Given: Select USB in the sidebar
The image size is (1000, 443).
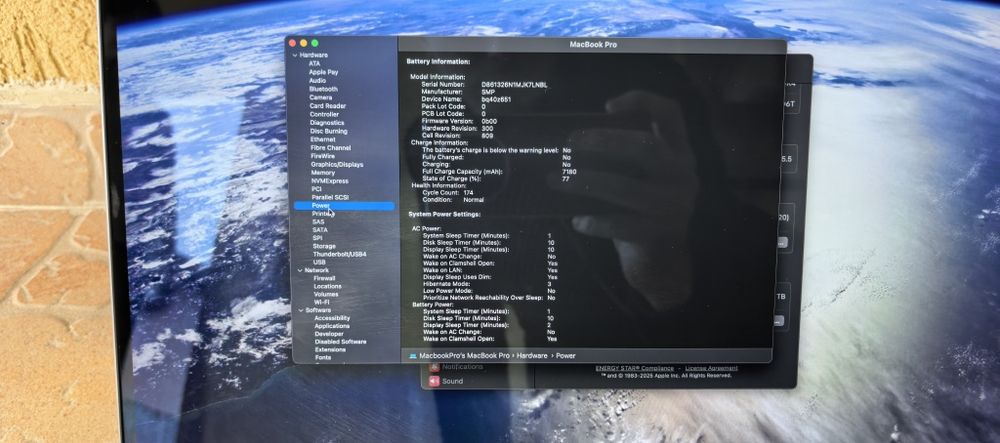Looking at the screenshot, I should click(x=320, y=262).
